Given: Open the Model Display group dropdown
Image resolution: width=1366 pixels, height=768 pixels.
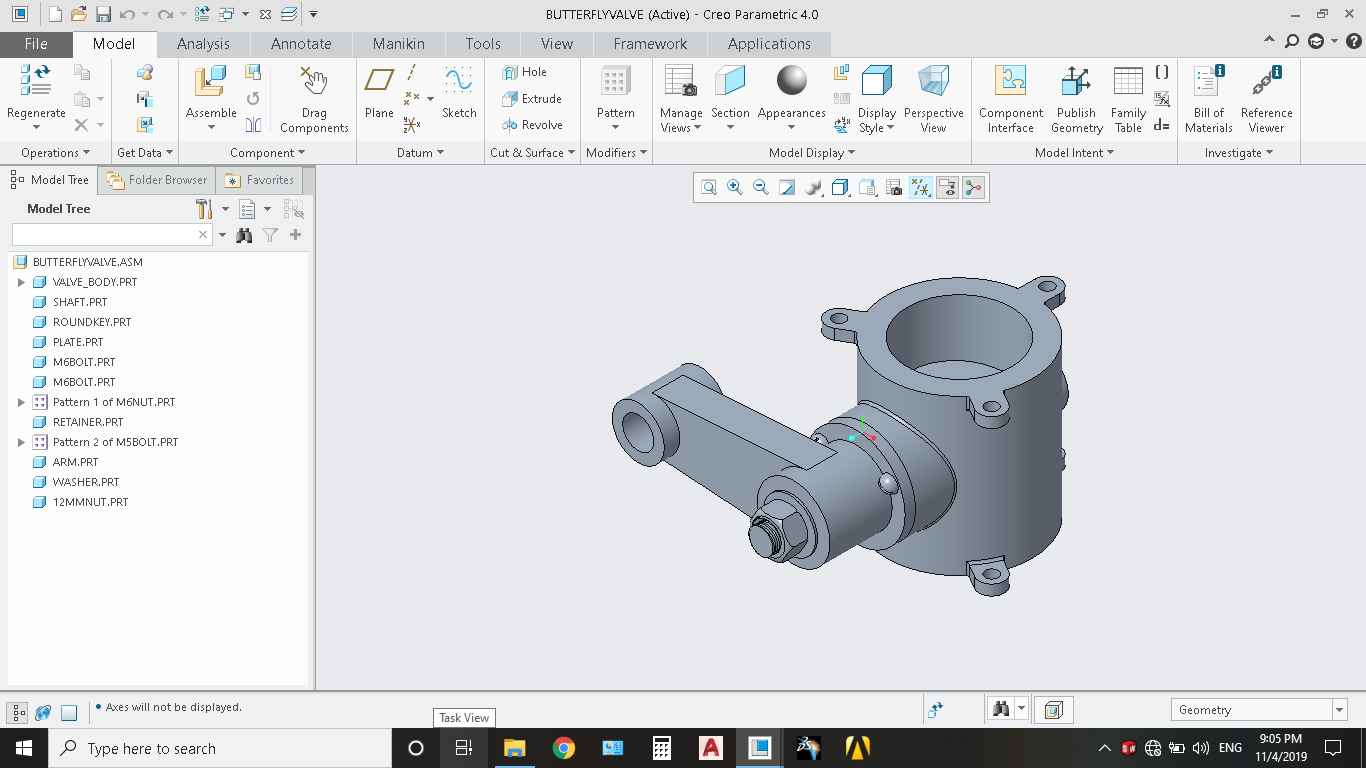Looking at the screenshot, I should click(x=812, y=153).
